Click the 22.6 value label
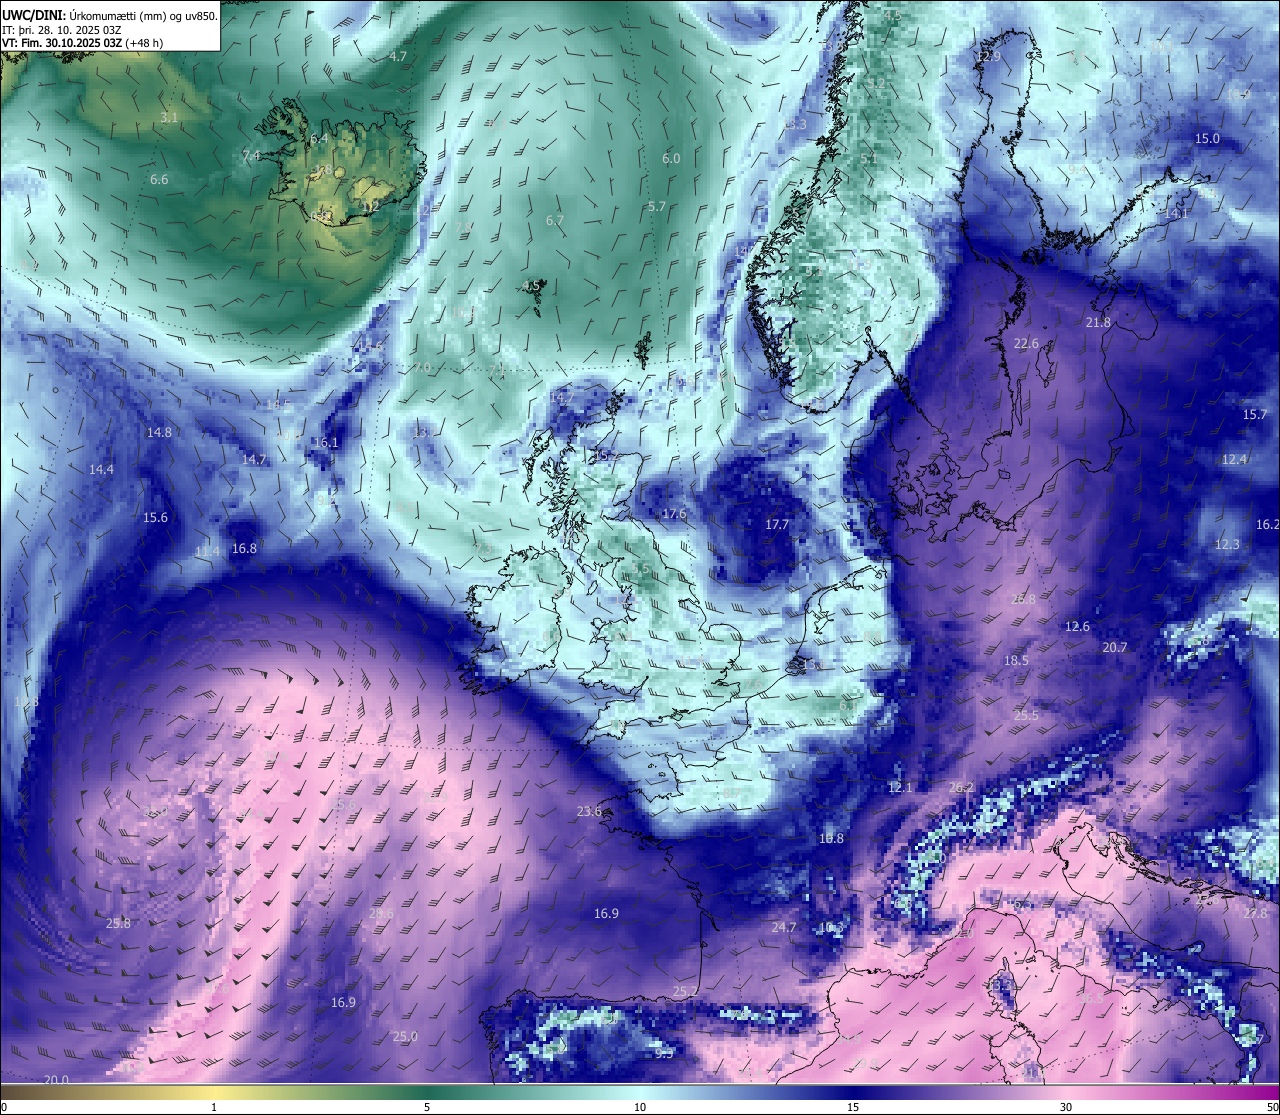The height and width of the screenshot is (1115, 1280). pyautogui.click(x=1026, y=344)
